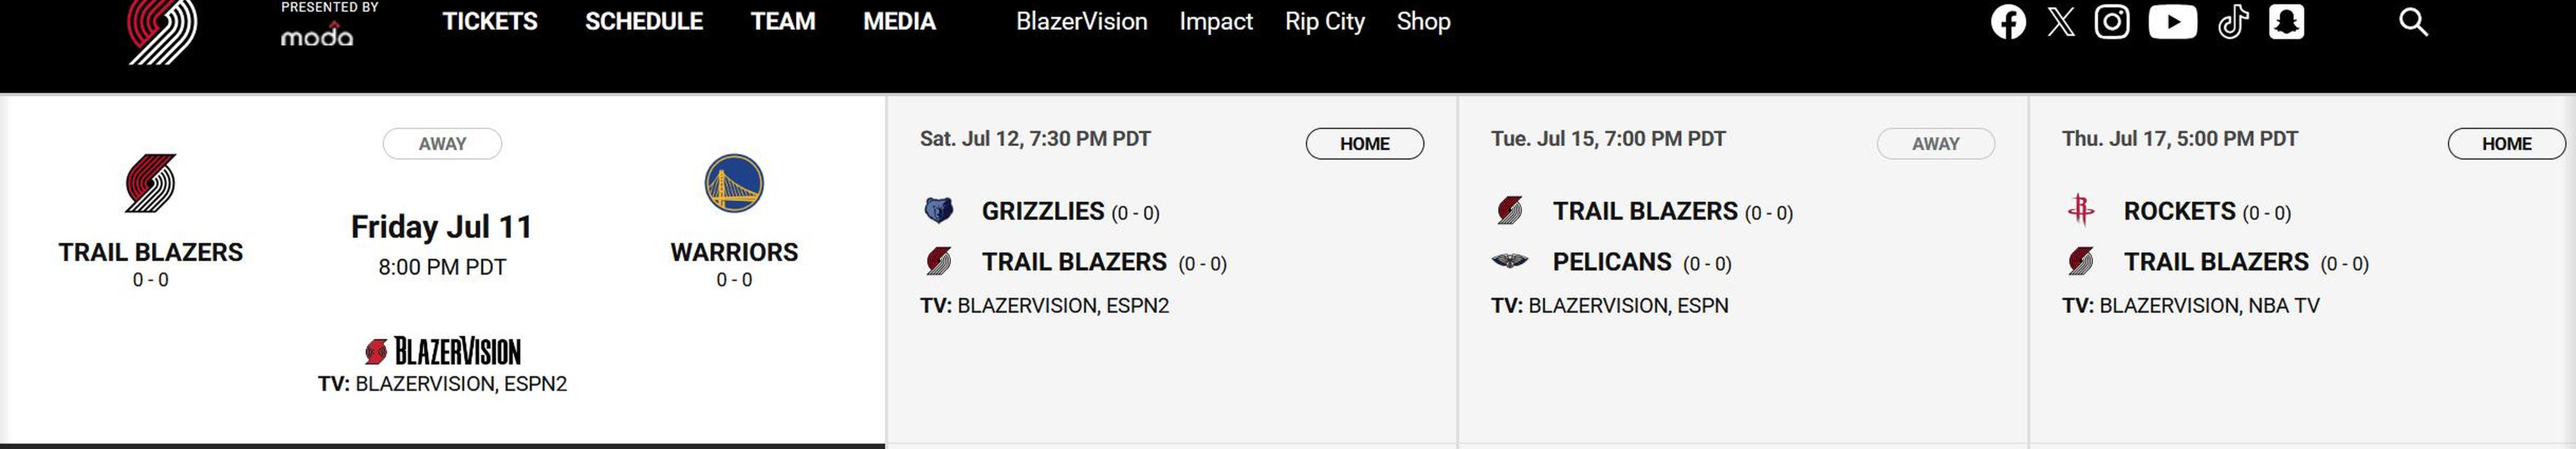2576x449 pixels.
Task: Click the Golden State Warriors logo
Action: (734, 183)
